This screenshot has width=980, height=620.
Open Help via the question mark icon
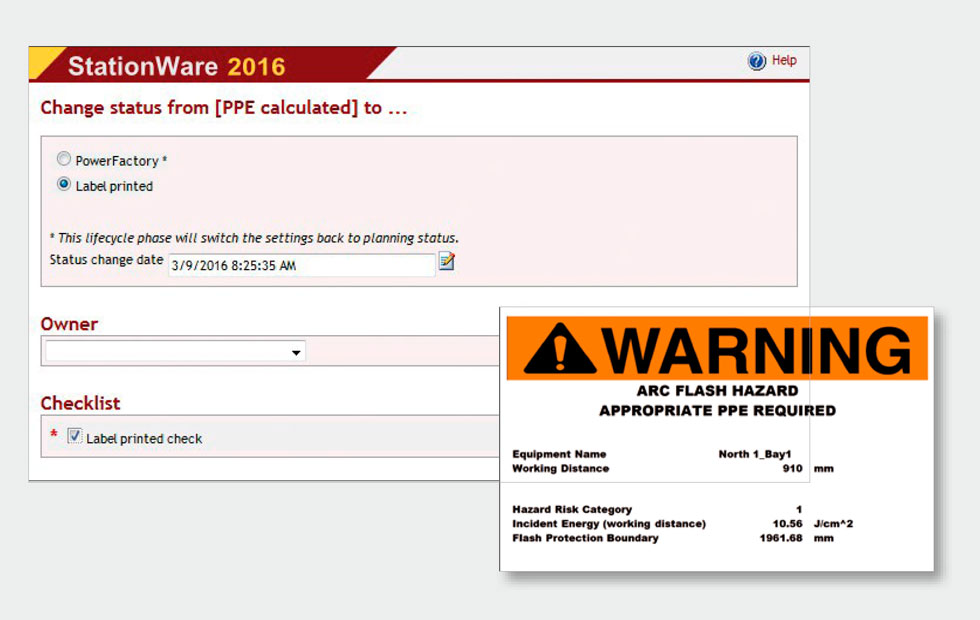(x=756, y=61)
